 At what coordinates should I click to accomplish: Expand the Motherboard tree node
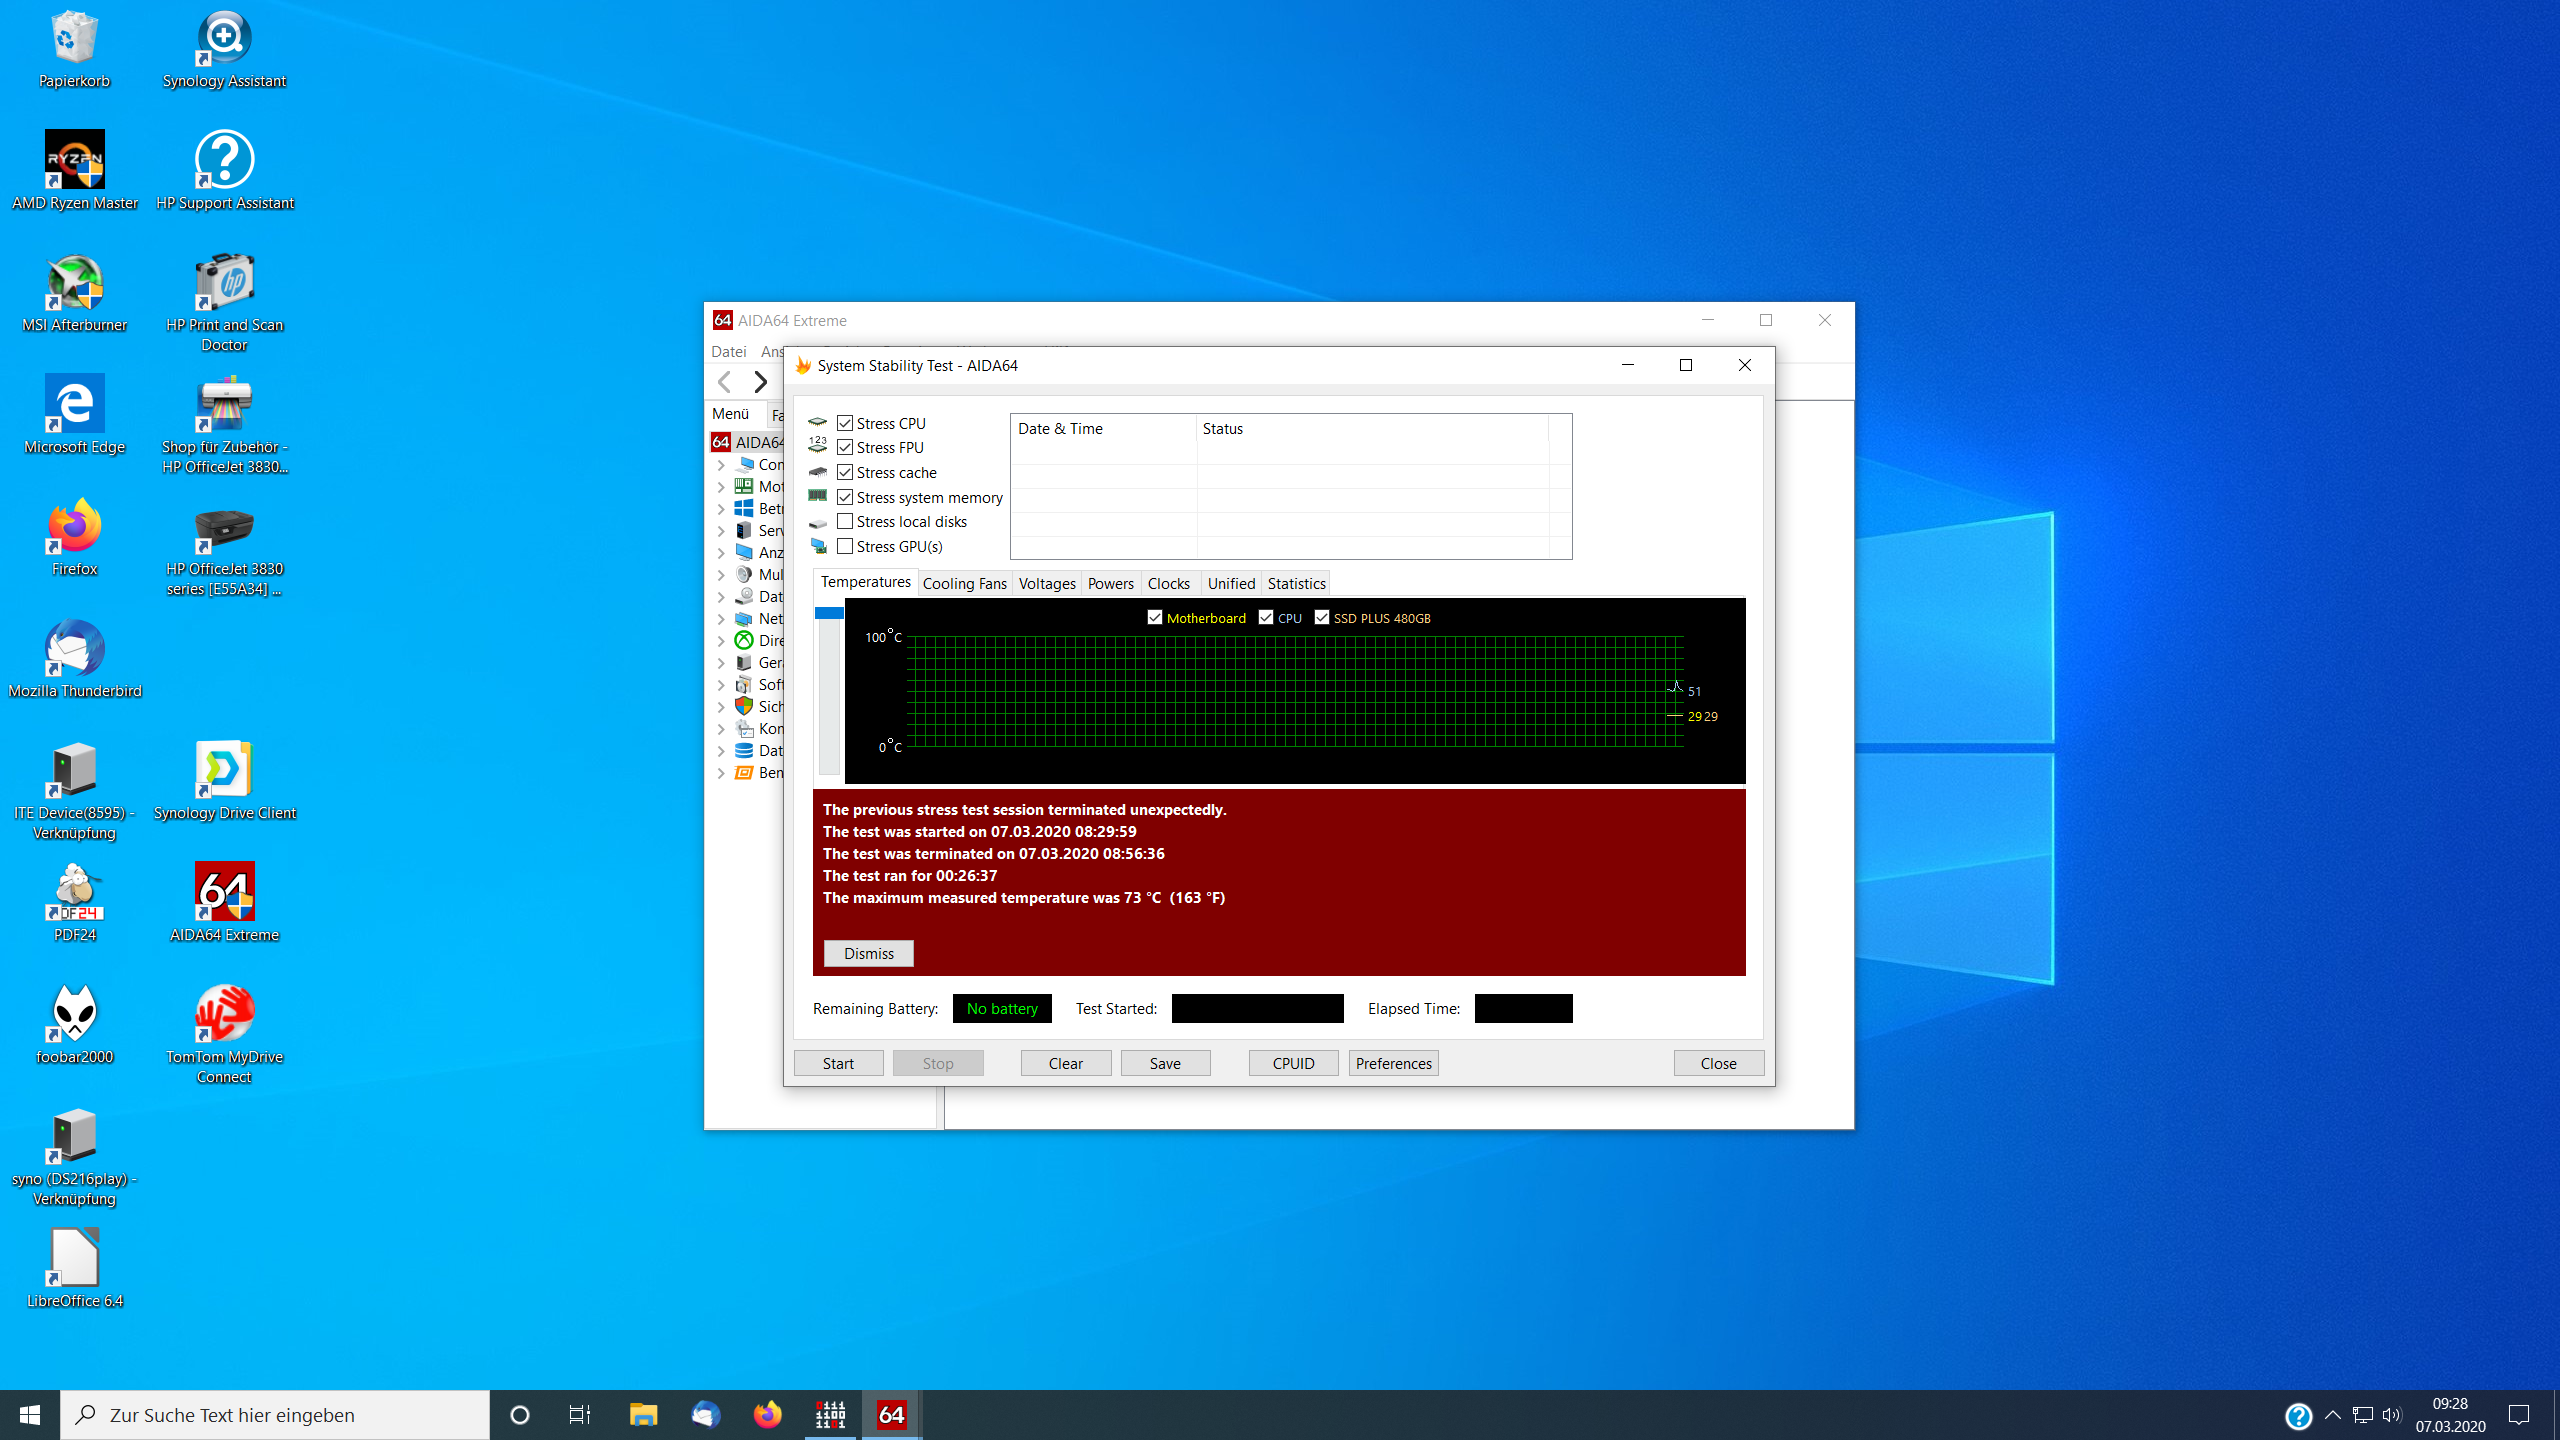click(722, 487)
